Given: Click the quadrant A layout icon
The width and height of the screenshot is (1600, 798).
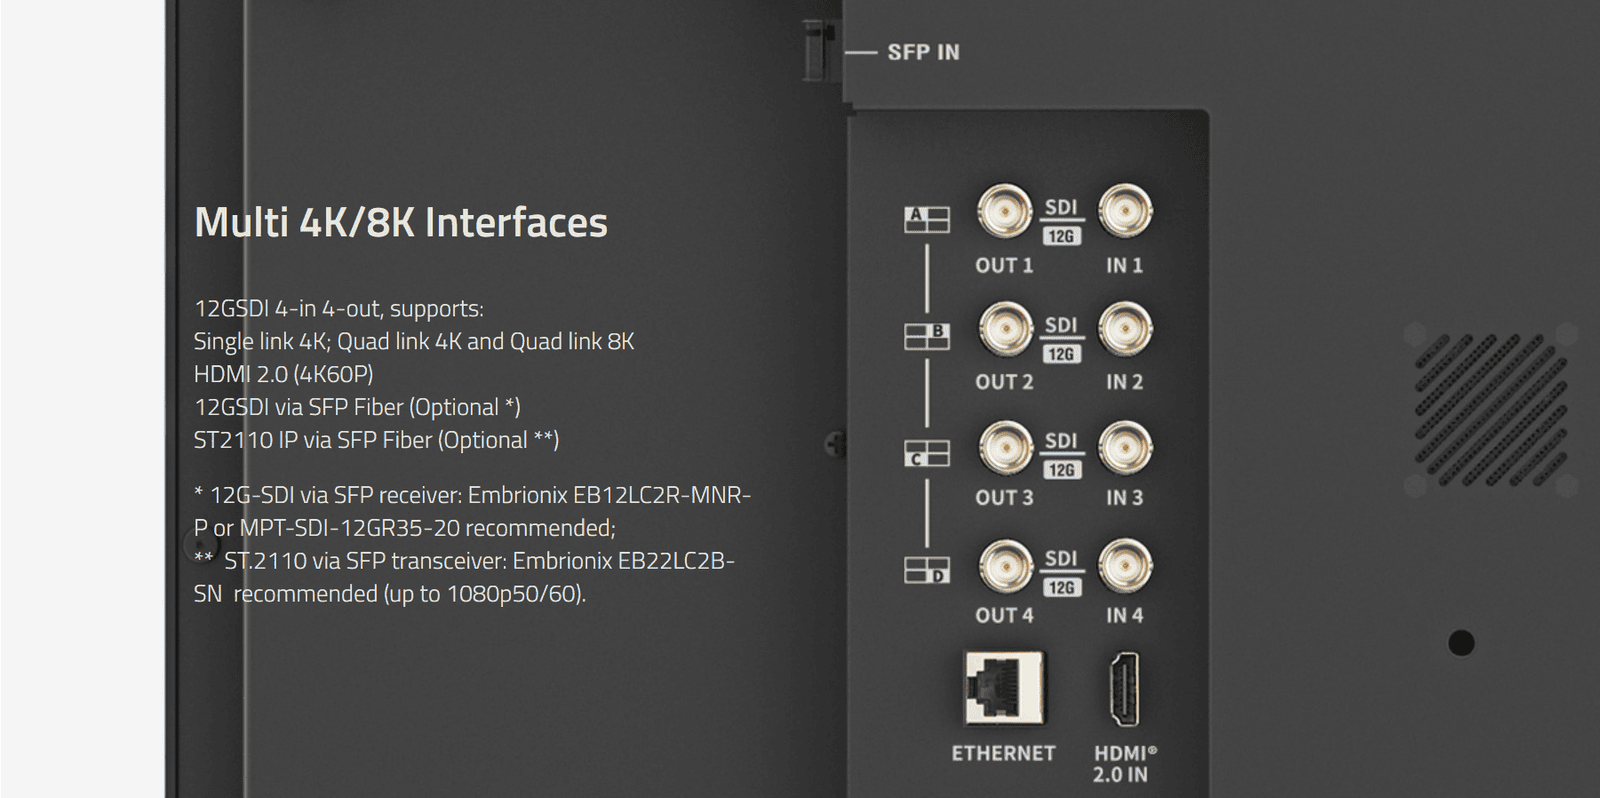Looking at the screenshot, I should click(926, 219).
